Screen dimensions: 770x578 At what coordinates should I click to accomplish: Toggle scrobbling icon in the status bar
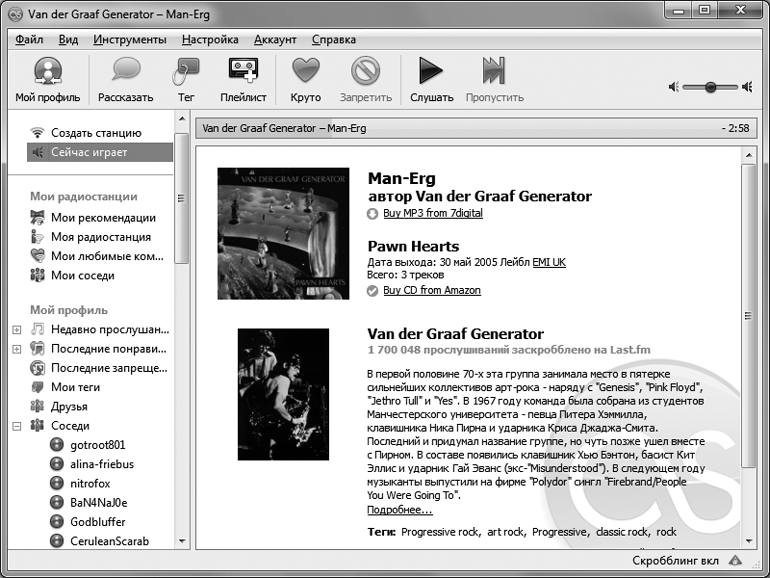735,561
